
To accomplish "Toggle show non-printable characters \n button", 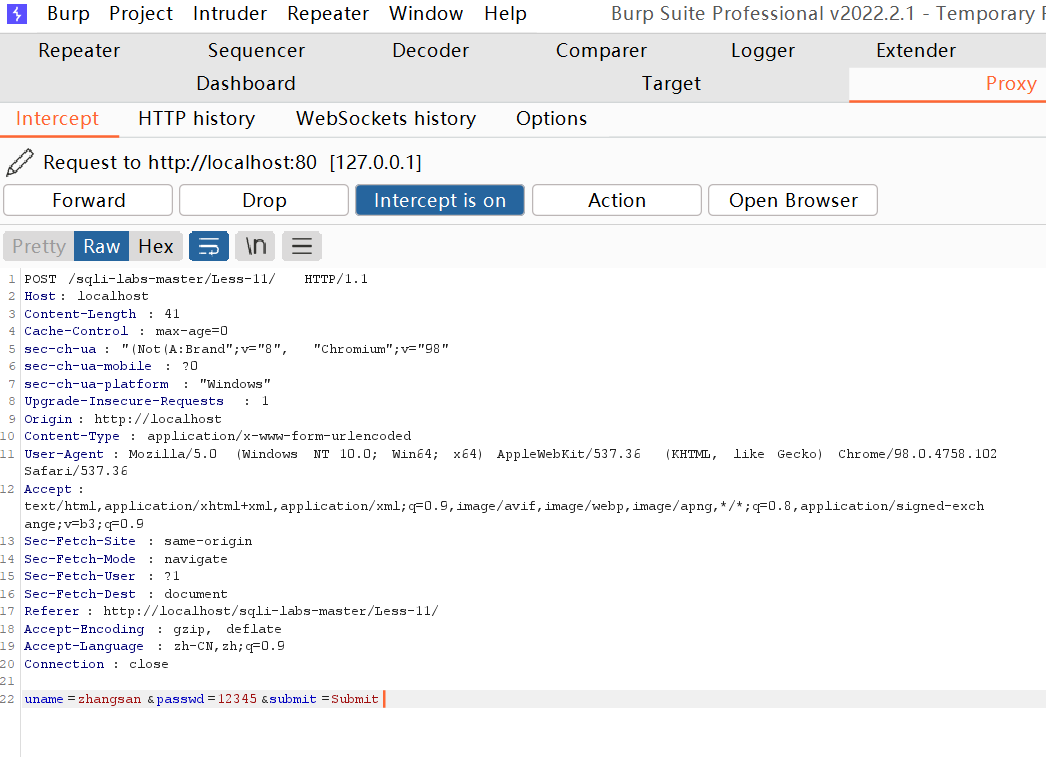I will tap(255, 246).
